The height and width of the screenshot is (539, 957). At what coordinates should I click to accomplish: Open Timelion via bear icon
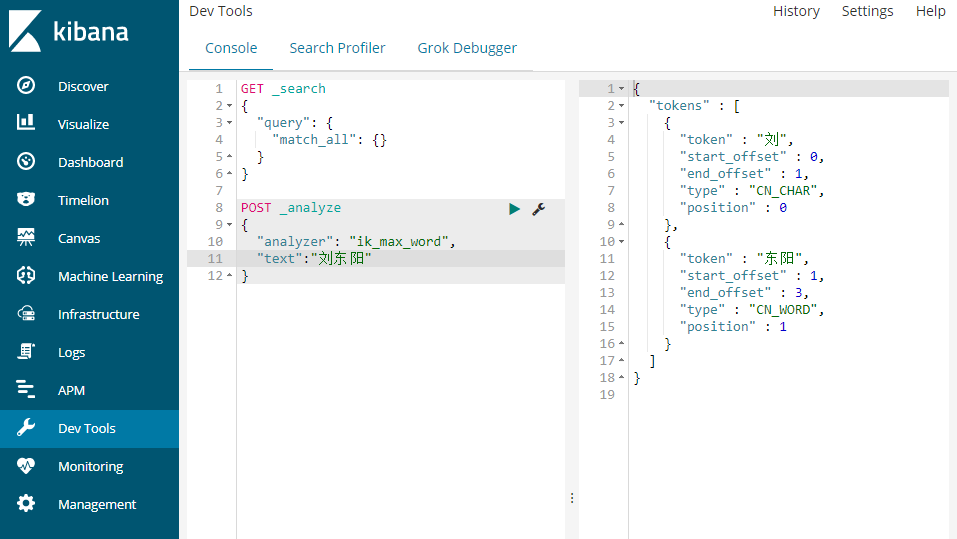pyautogui.click(x=26, y=199)
